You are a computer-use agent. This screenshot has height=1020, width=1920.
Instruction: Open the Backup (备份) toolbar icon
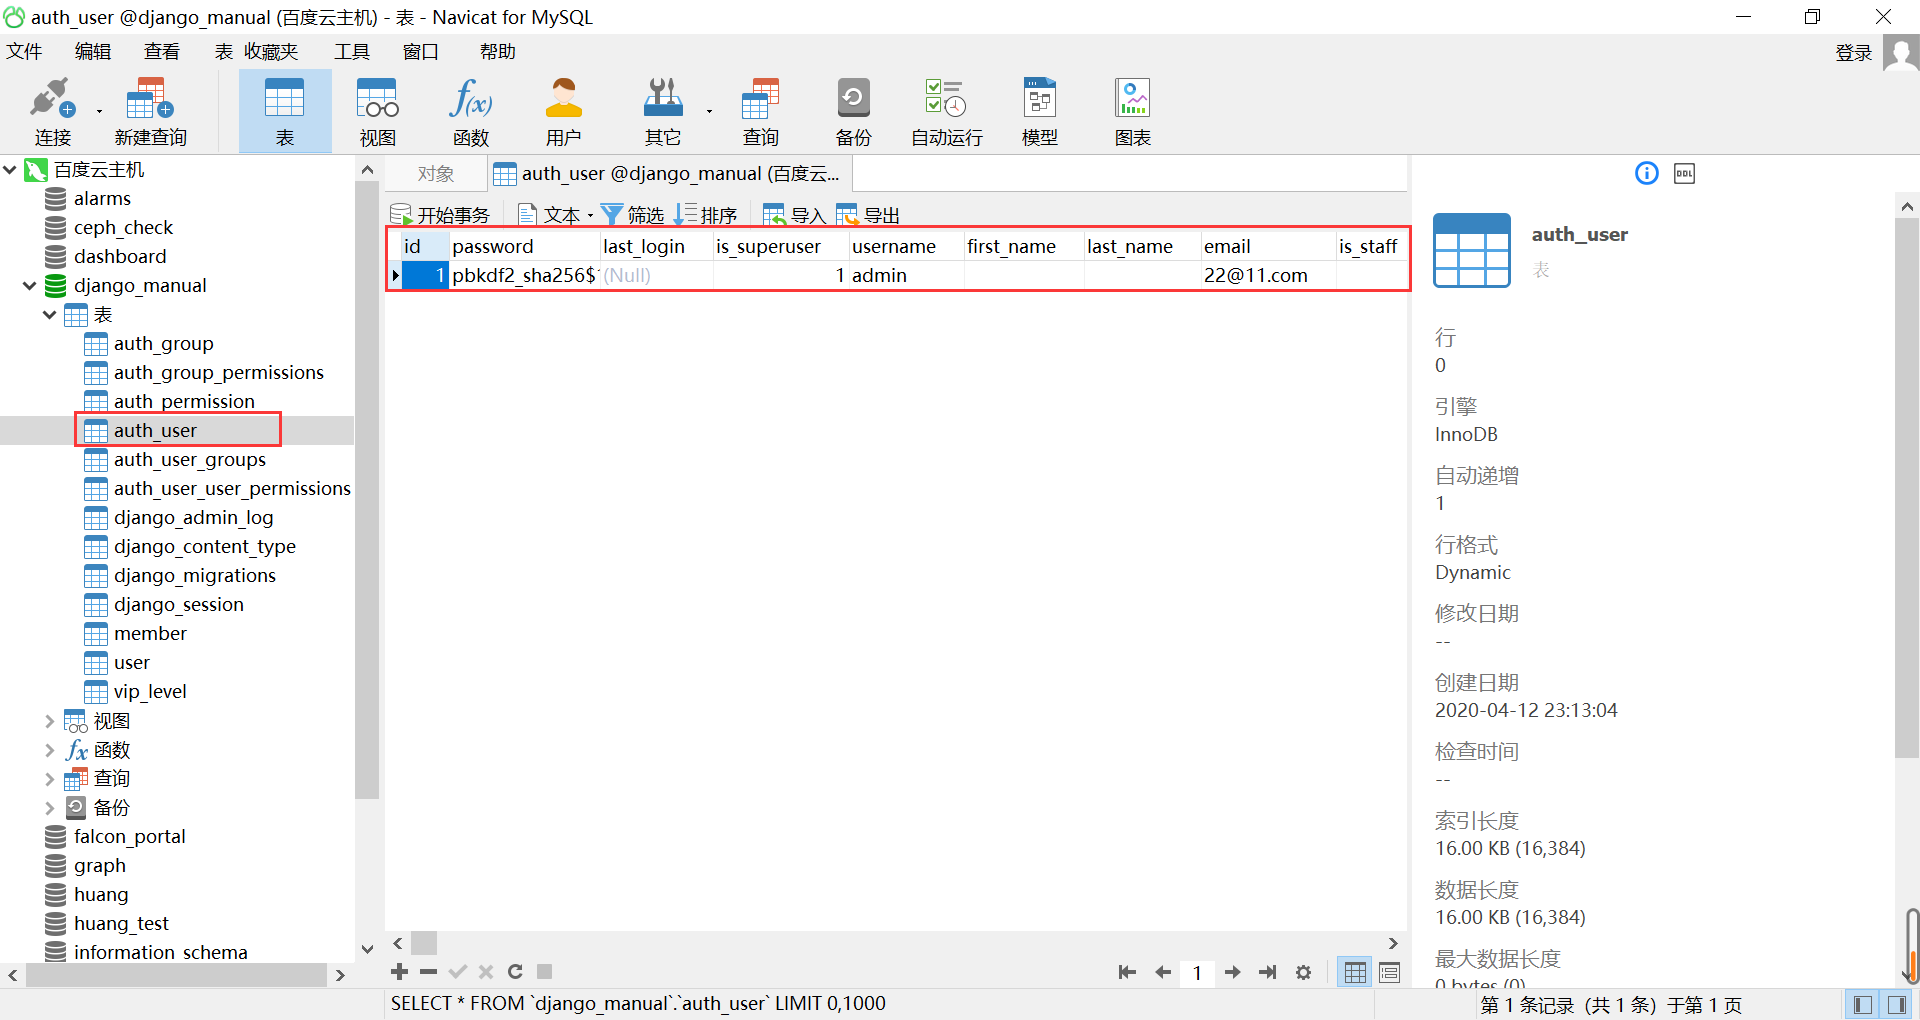click(x=853, y=111)
